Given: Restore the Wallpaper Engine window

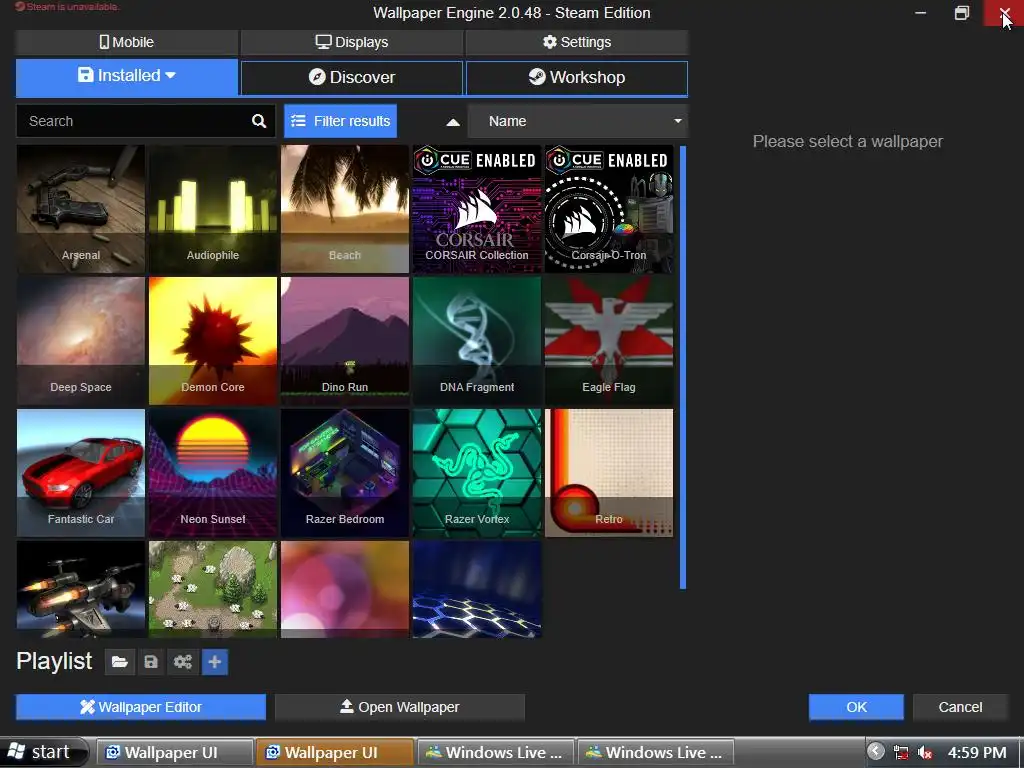Looking at the screenshot, I should pyautogui.click(x=962, y=13).
